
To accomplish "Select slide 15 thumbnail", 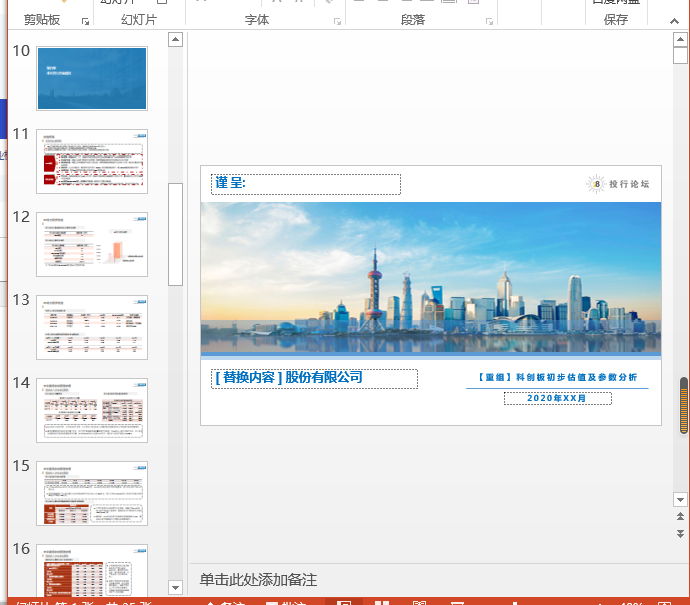I will (92, 493).
